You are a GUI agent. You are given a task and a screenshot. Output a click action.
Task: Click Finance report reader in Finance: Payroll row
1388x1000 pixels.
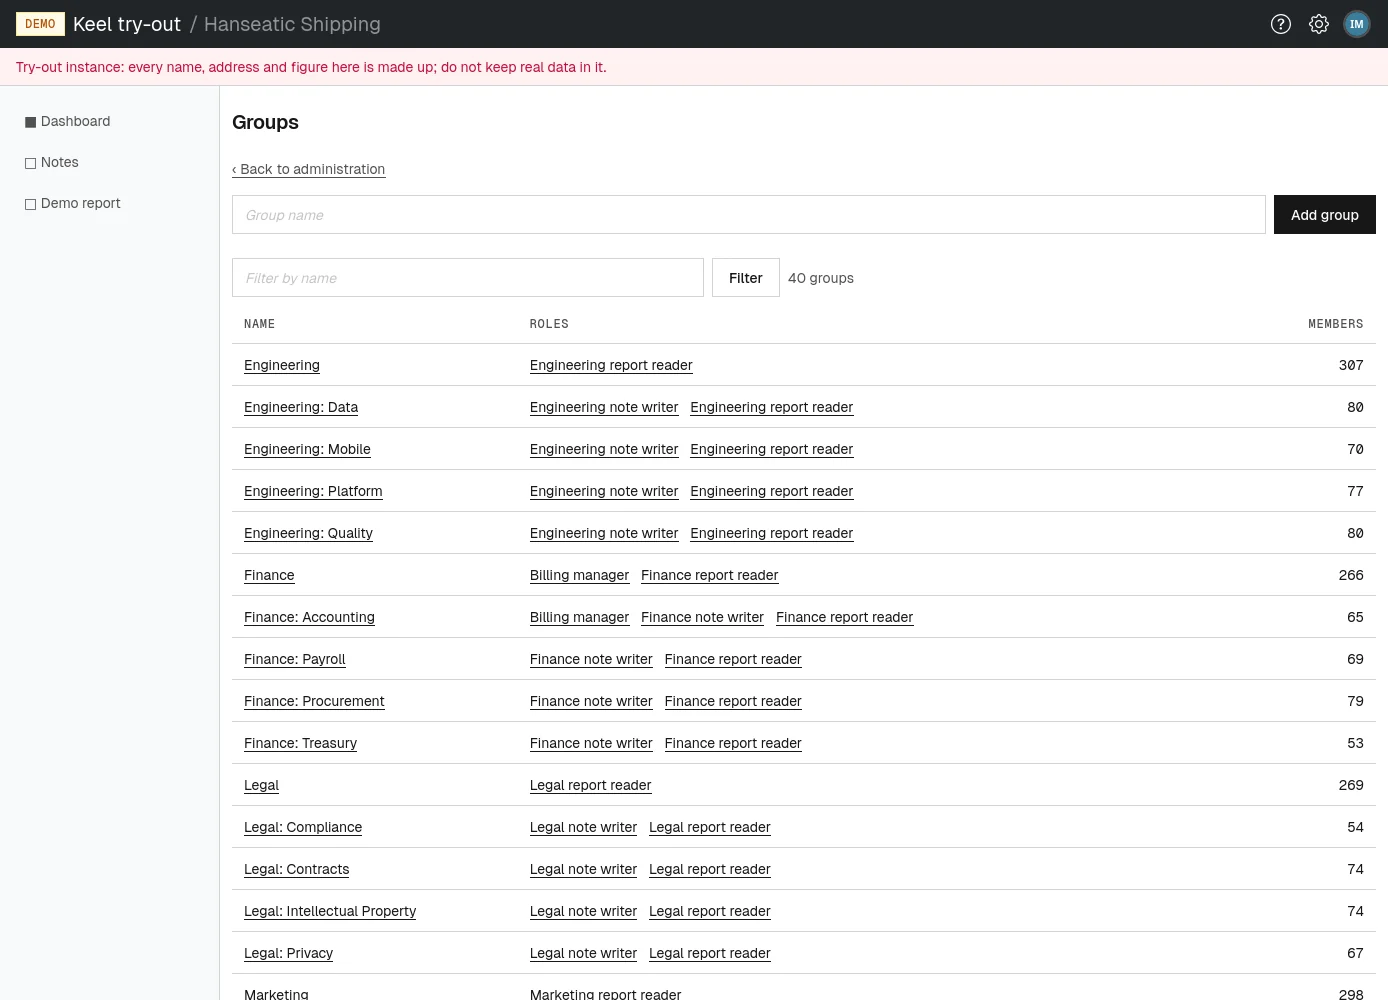[733, 659]
